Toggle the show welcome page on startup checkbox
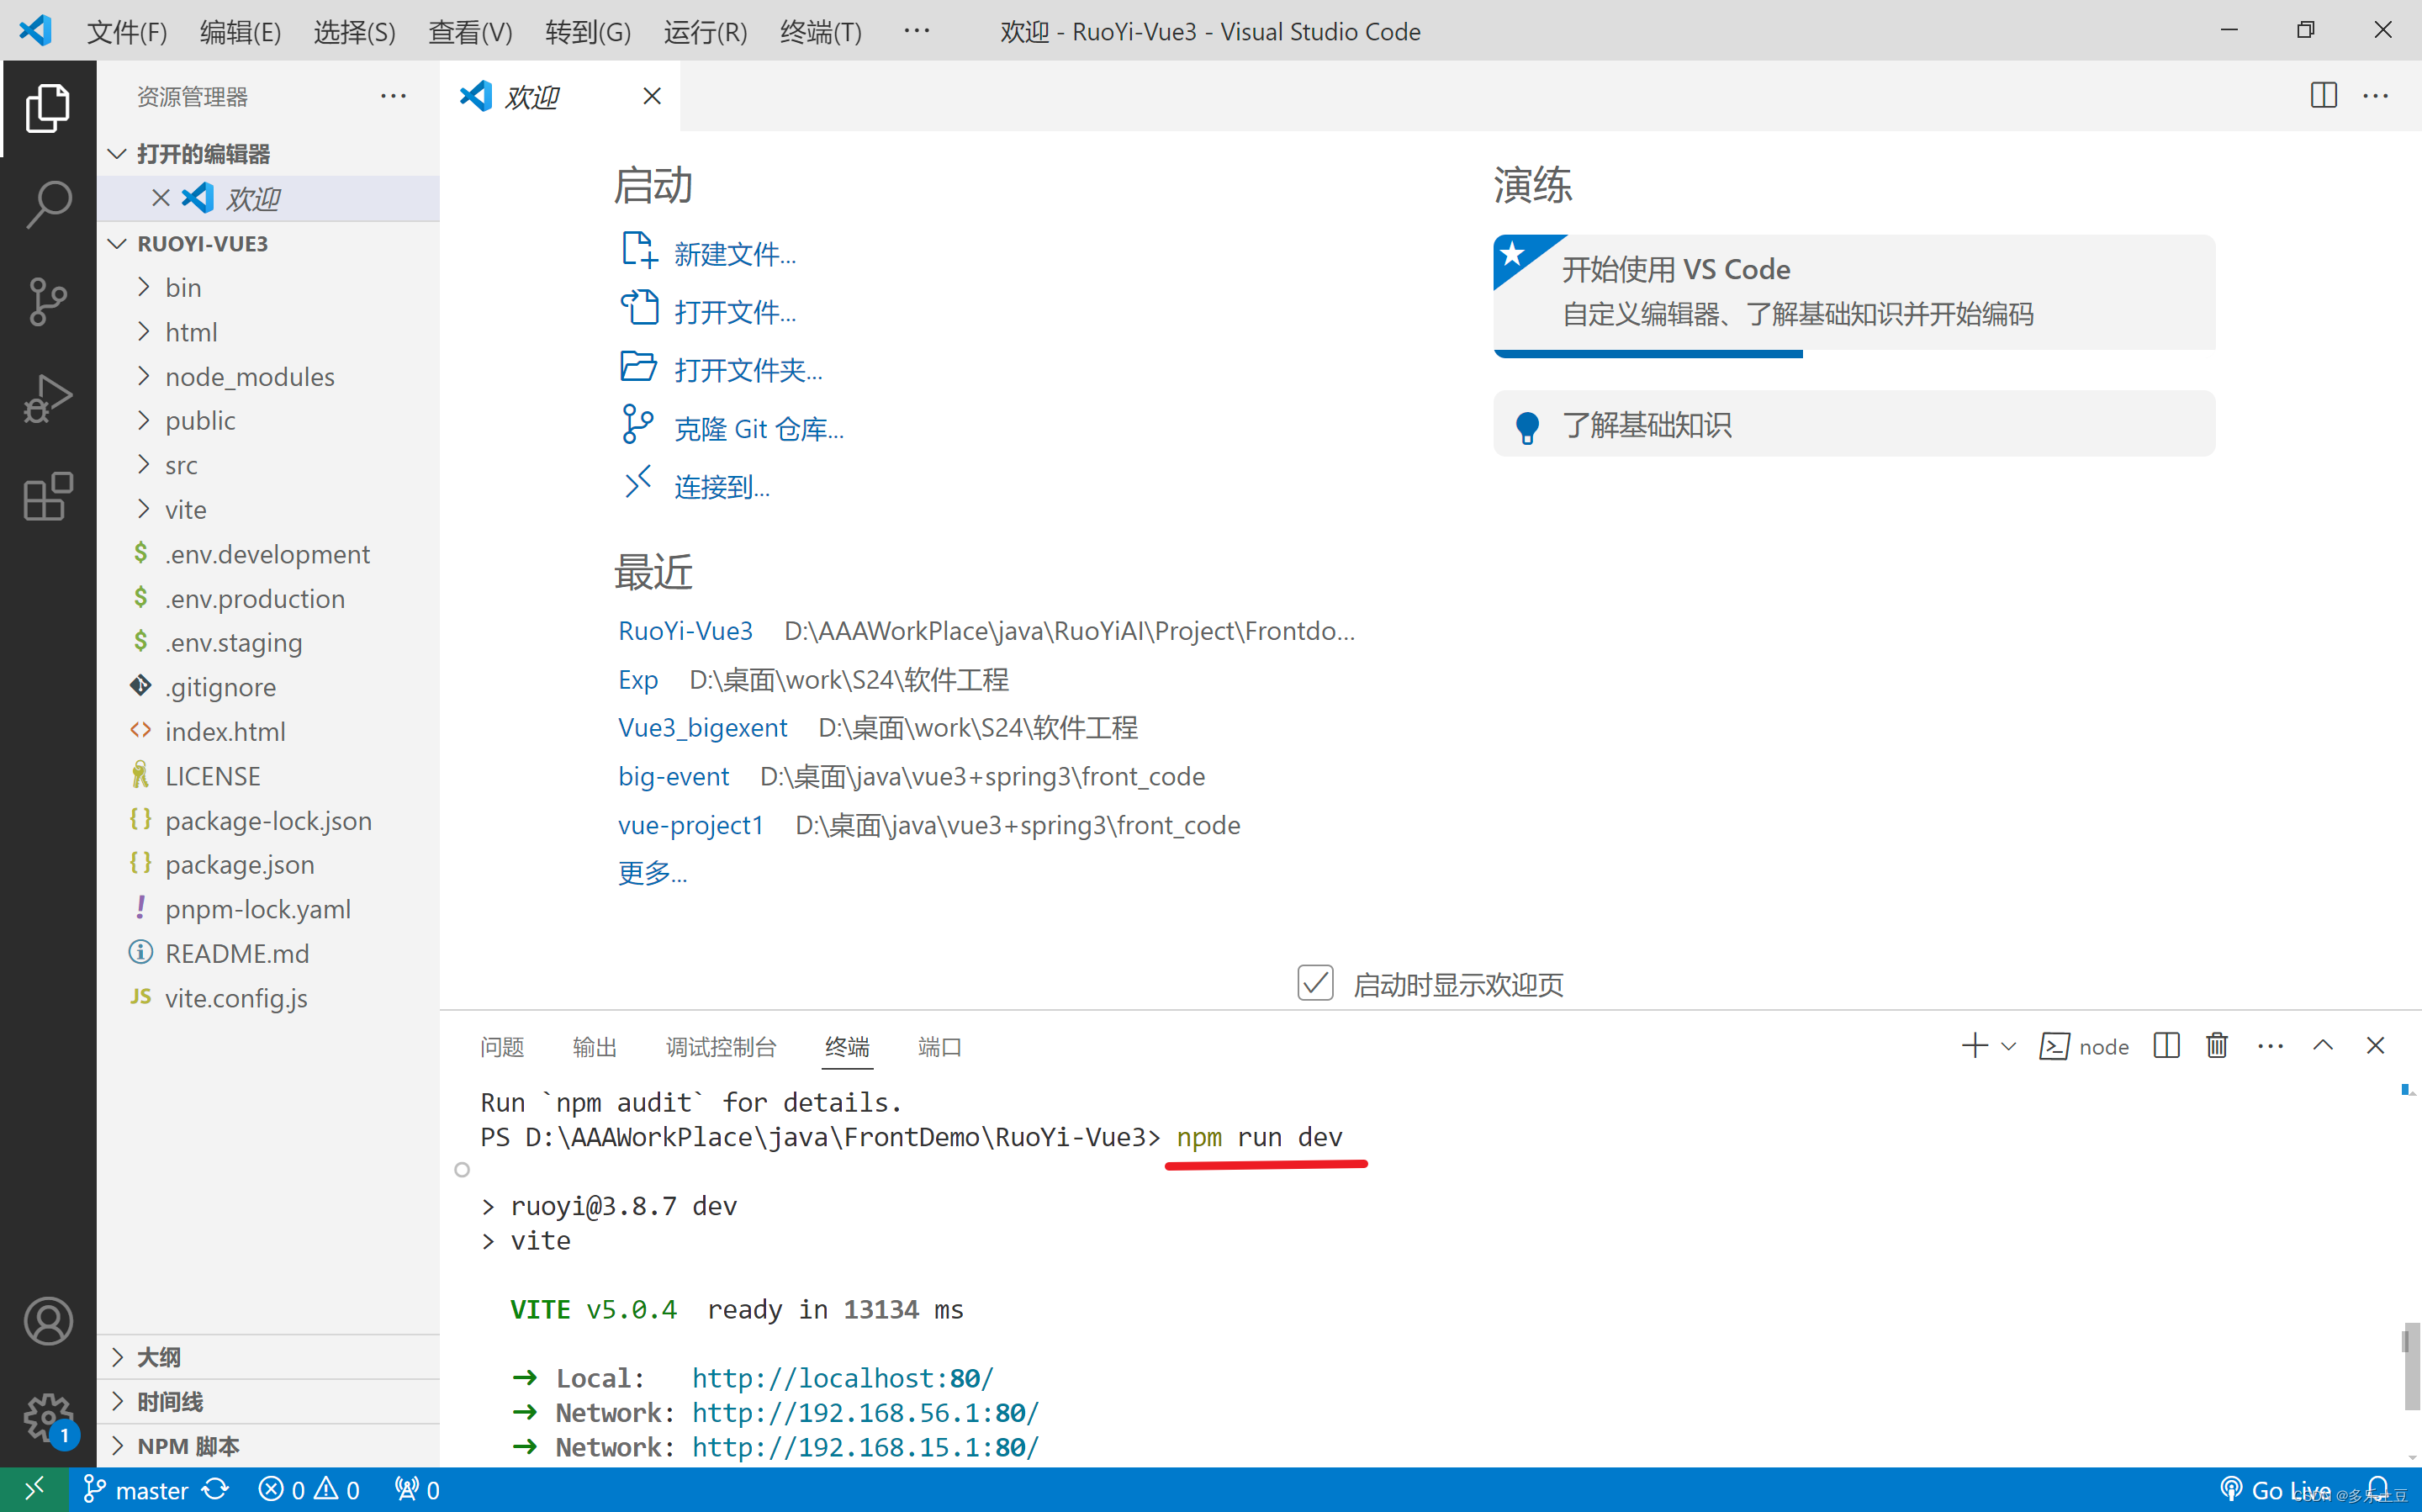Screen dimensions: 2422x1512 (x=1315, y=984)
